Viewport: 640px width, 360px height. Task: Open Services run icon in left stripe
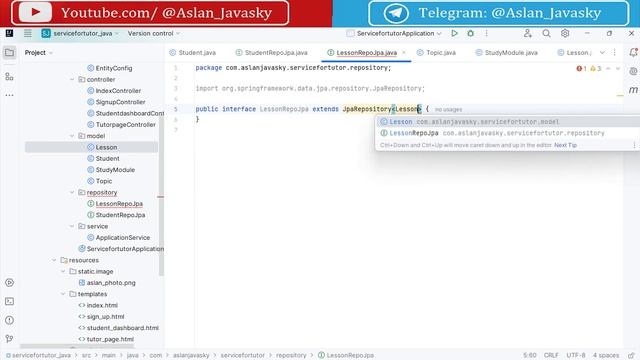(9, 282)
